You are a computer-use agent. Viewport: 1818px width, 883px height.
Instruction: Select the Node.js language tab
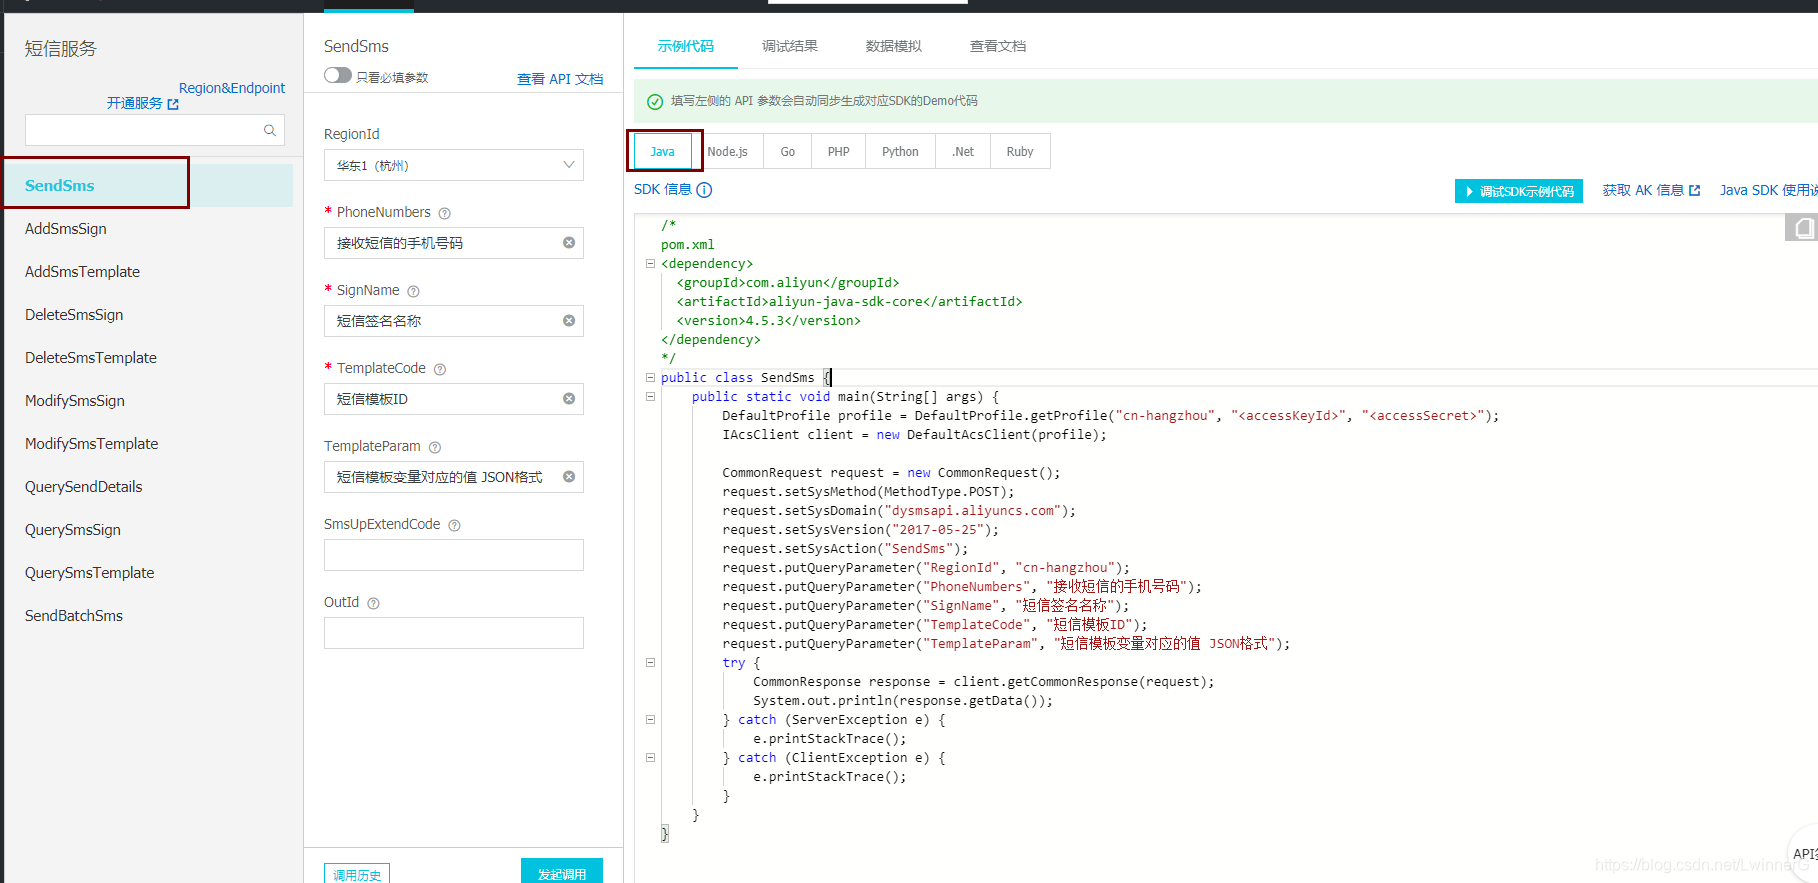click(x=728, y=152)
